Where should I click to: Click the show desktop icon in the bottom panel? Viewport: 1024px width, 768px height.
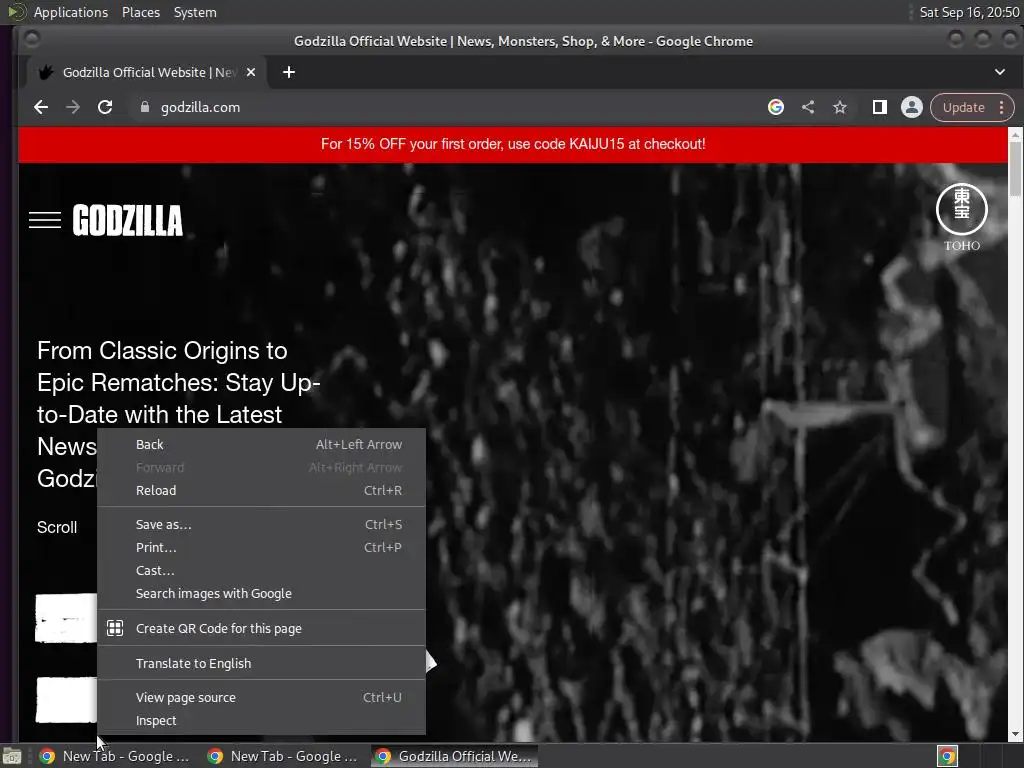click(x=12, y=756)
